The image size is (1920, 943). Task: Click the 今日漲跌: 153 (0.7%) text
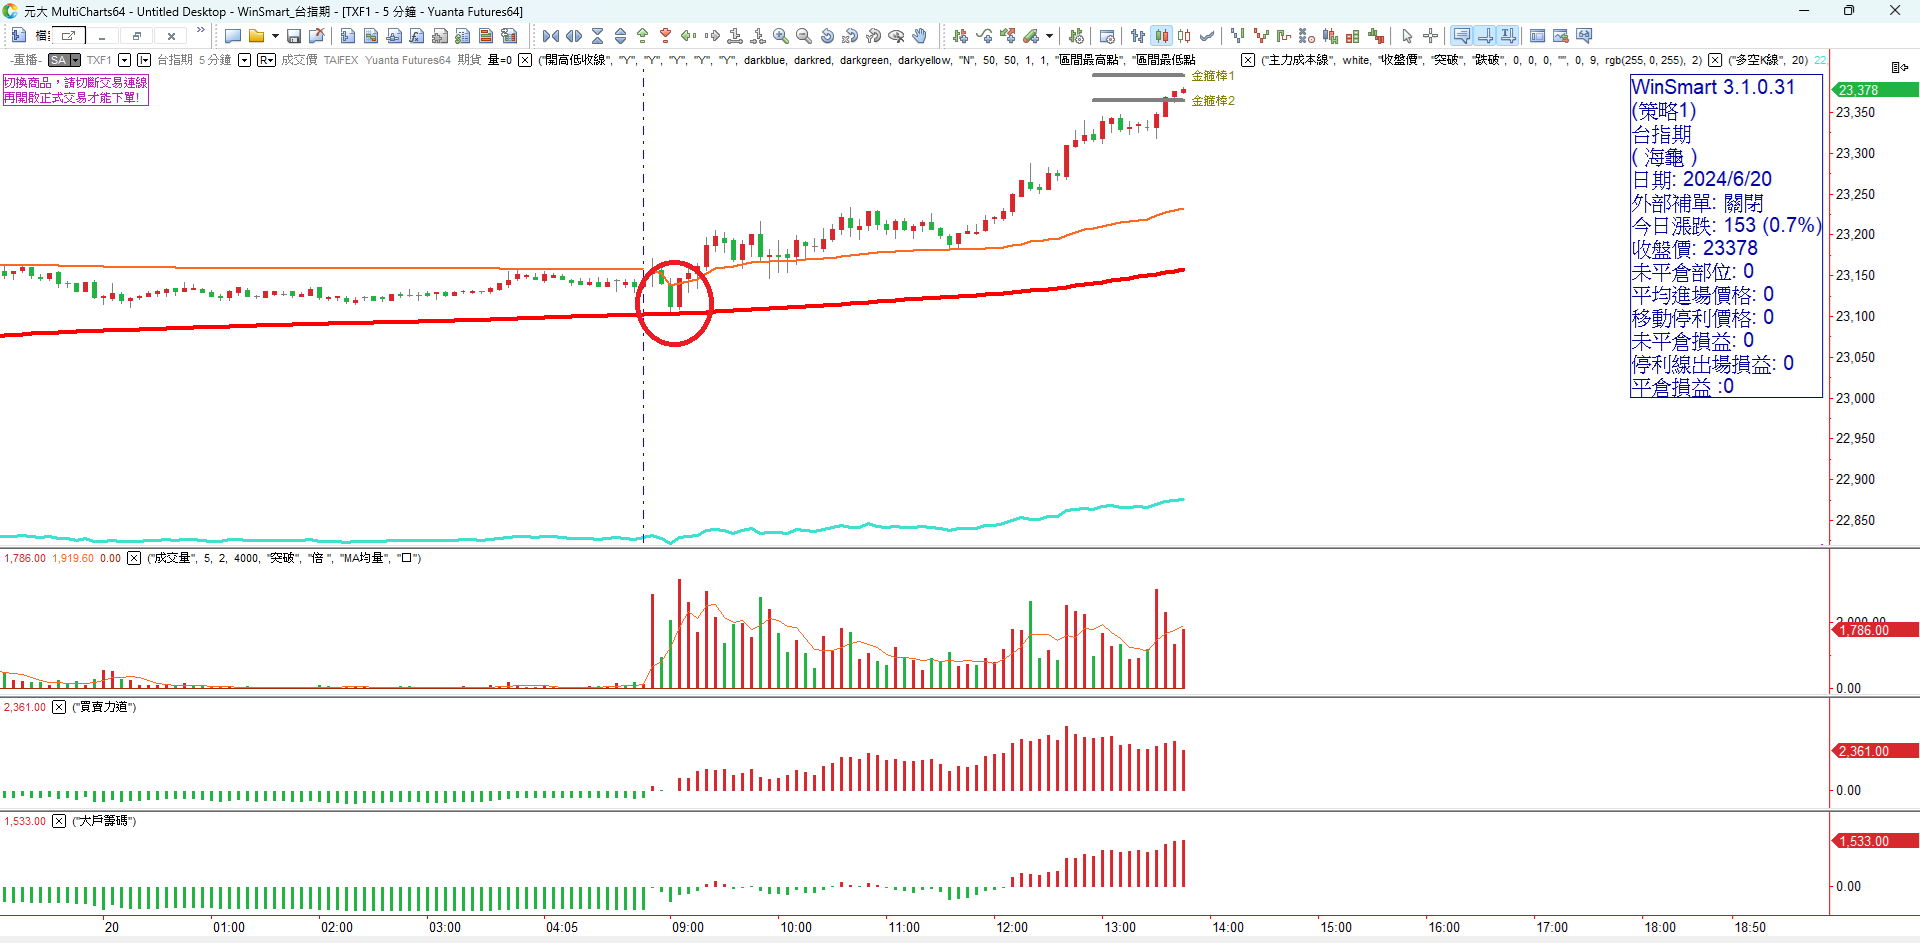[x=1726, y=225]
